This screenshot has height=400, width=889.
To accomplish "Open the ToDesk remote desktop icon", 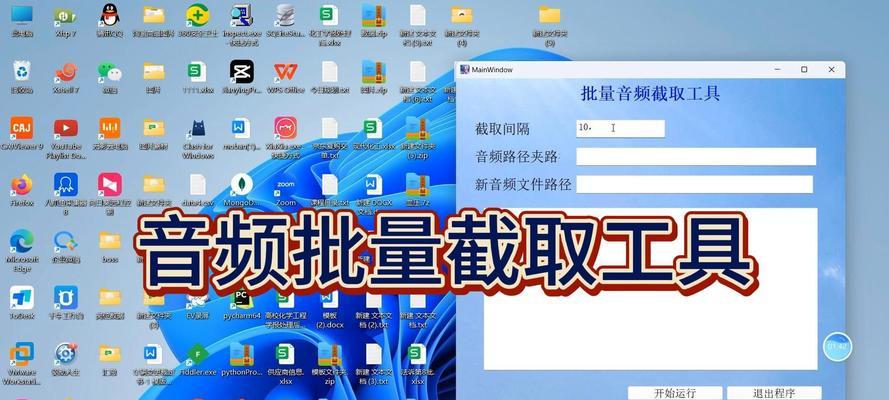I will tap(22, 297).
